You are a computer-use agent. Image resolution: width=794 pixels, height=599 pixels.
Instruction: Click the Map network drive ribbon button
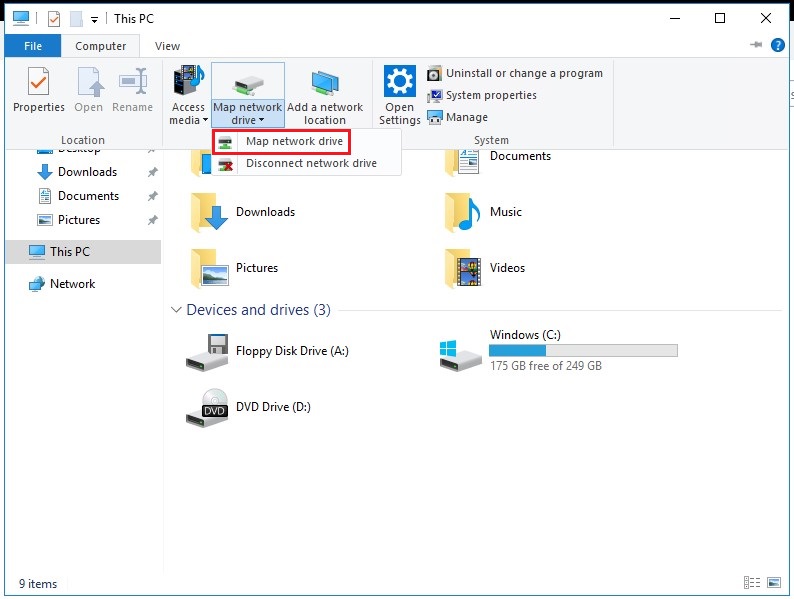tap(248, 95)
